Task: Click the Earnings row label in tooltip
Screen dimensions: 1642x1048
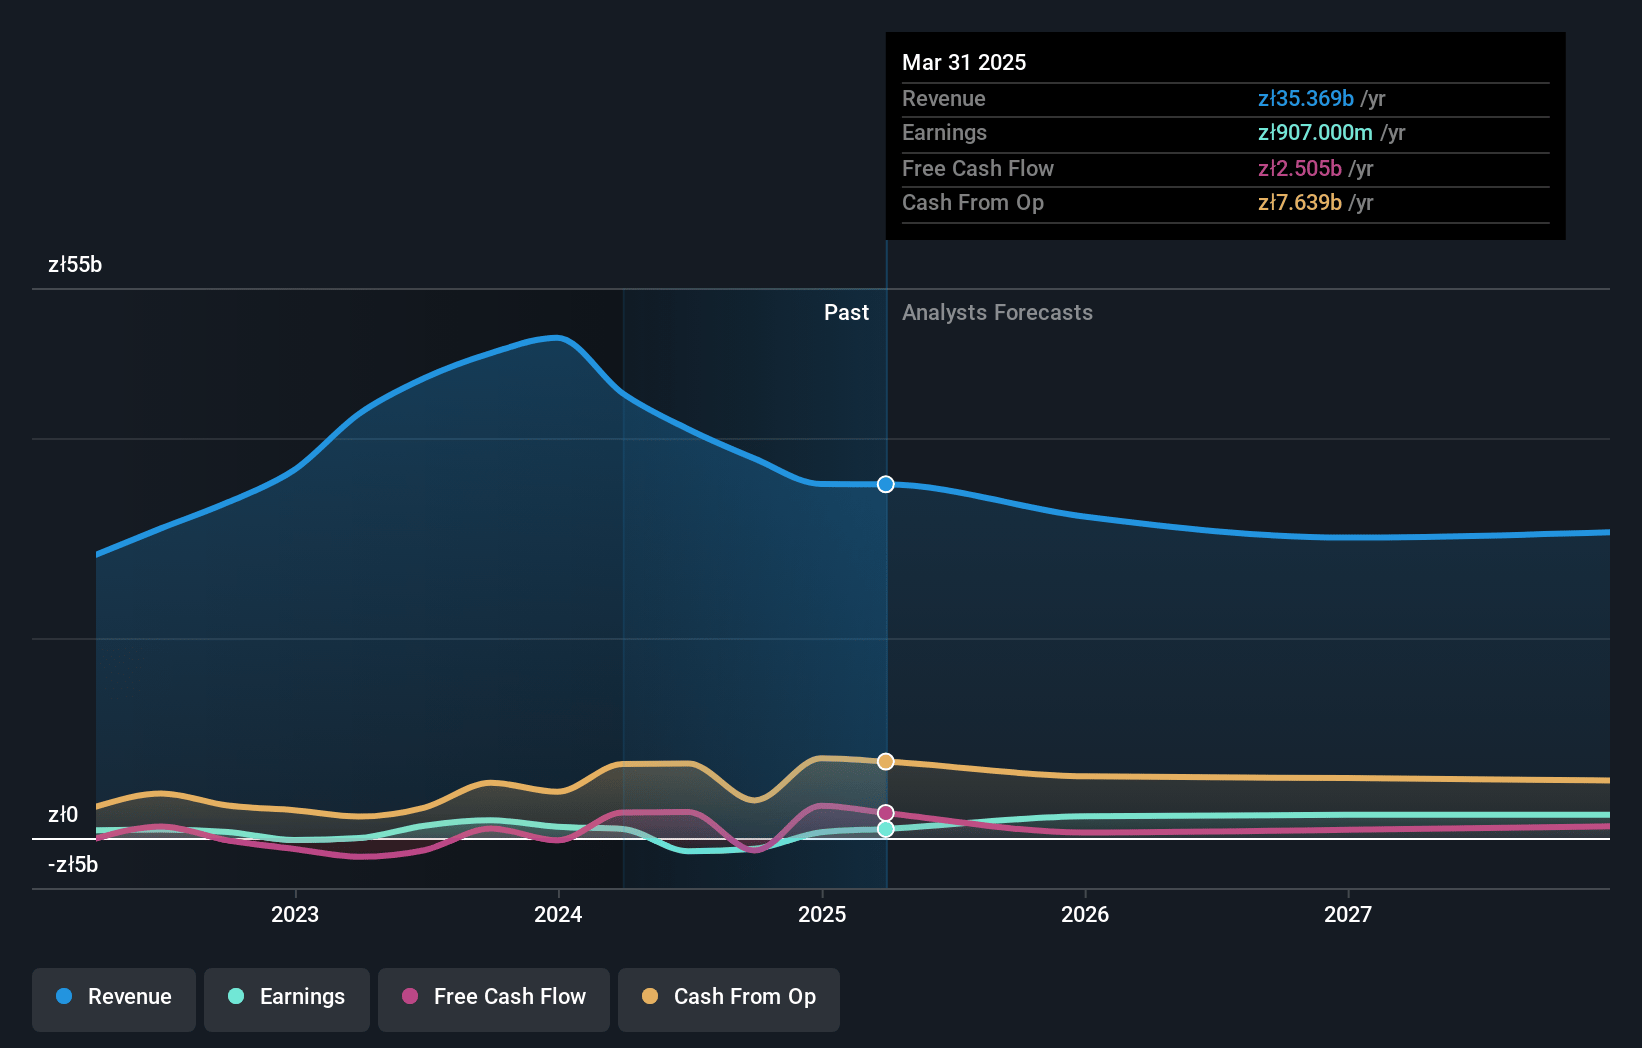Action: point(944,133)
